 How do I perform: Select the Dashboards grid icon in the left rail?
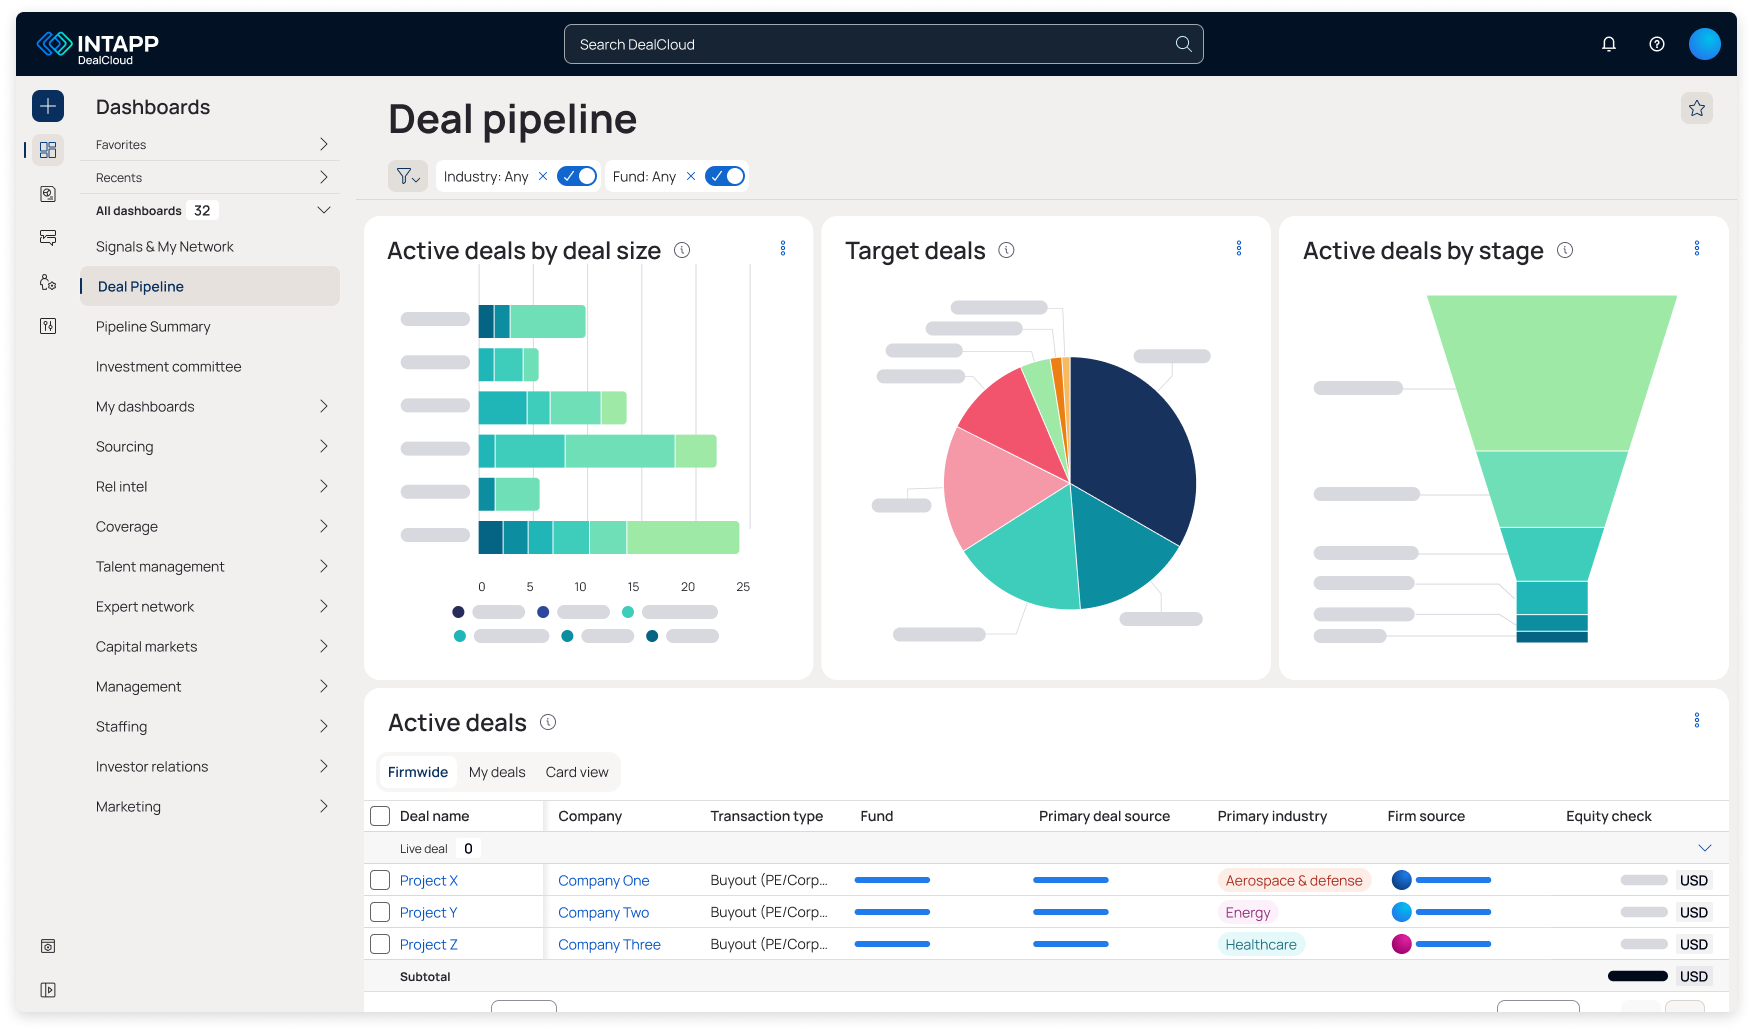pos(47,149)
